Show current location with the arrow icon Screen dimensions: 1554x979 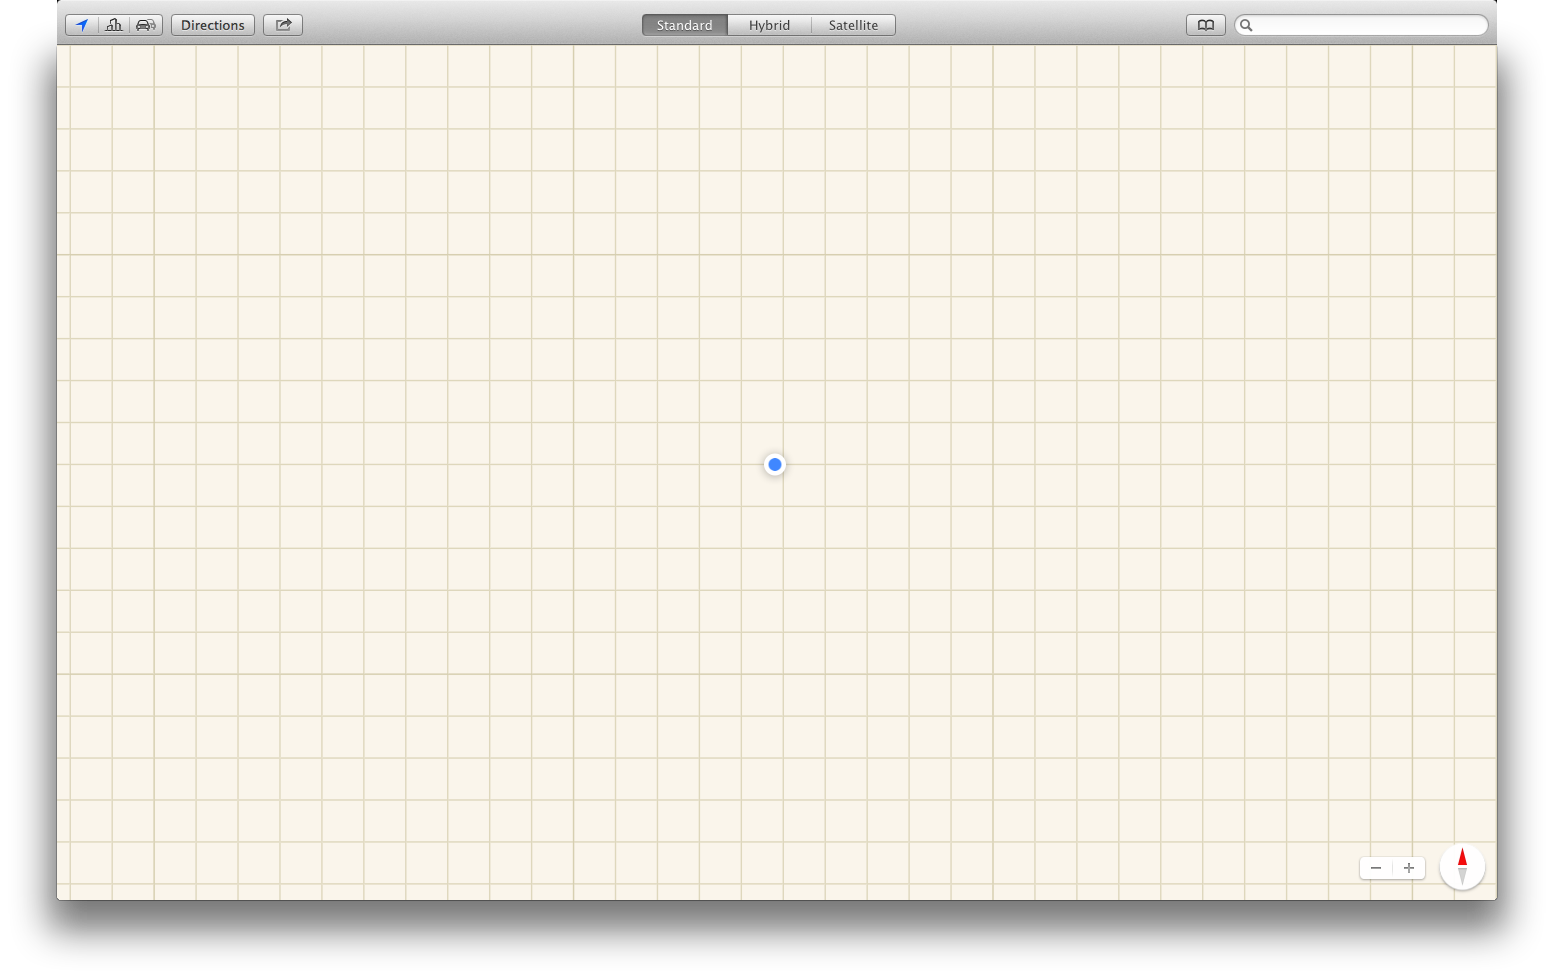(82, 25)
